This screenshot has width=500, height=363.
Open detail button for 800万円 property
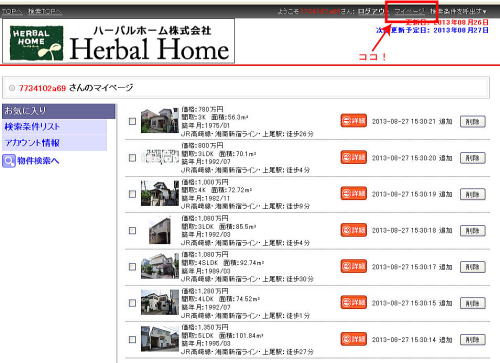coord(354,157)
